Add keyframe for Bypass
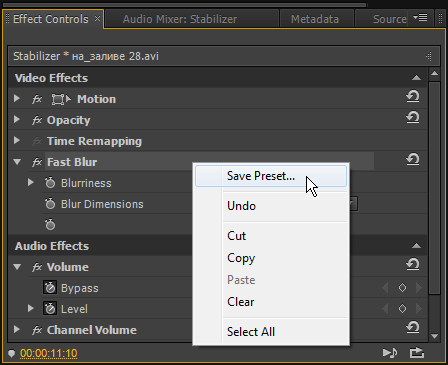 [402, 288]
